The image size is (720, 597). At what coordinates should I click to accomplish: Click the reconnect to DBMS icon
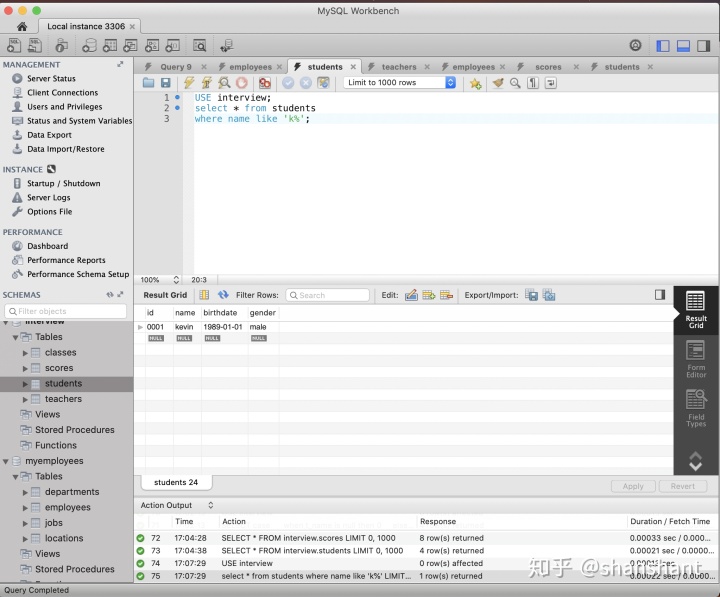coord(226,45)
